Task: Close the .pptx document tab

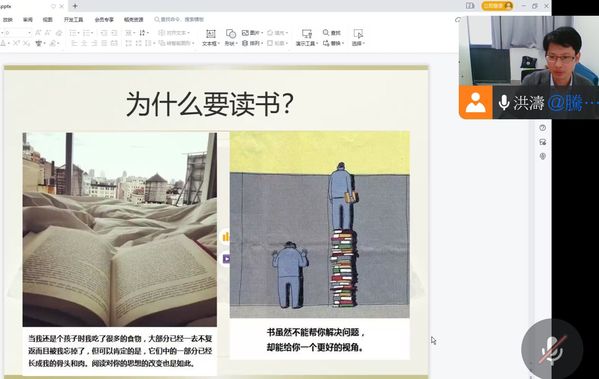Action: tap(62, 6)
